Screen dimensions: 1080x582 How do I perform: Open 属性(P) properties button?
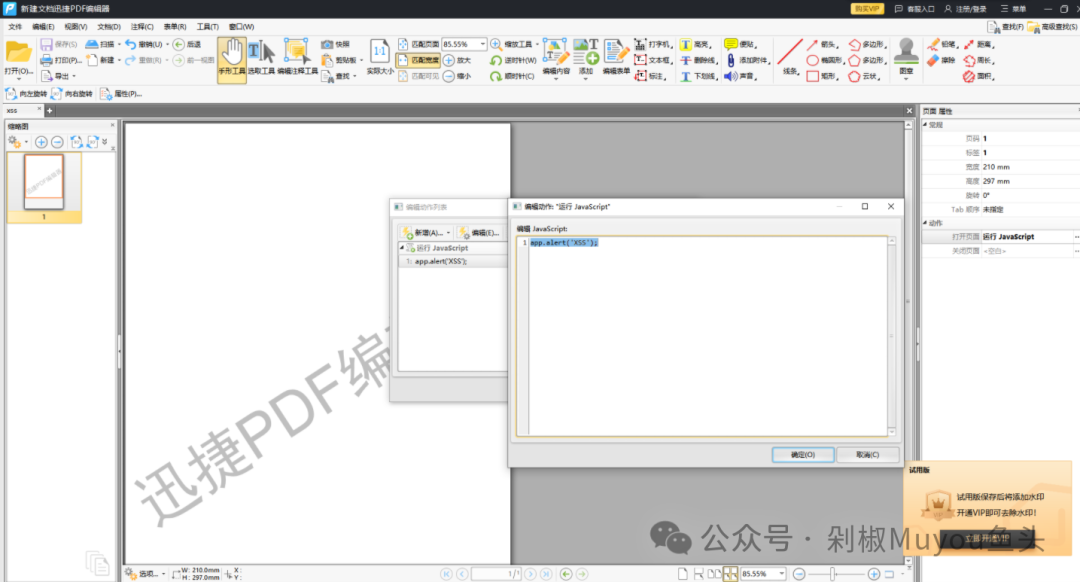pos(121,94)
